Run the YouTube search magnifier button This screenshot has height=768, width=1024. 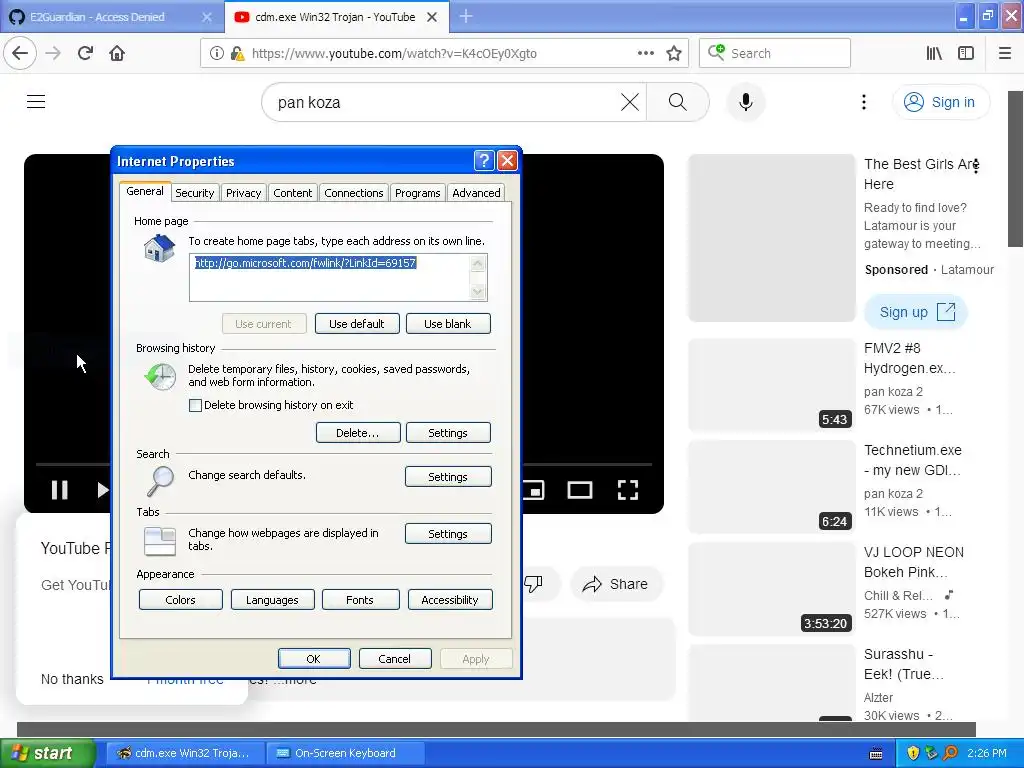coord(677,102)
